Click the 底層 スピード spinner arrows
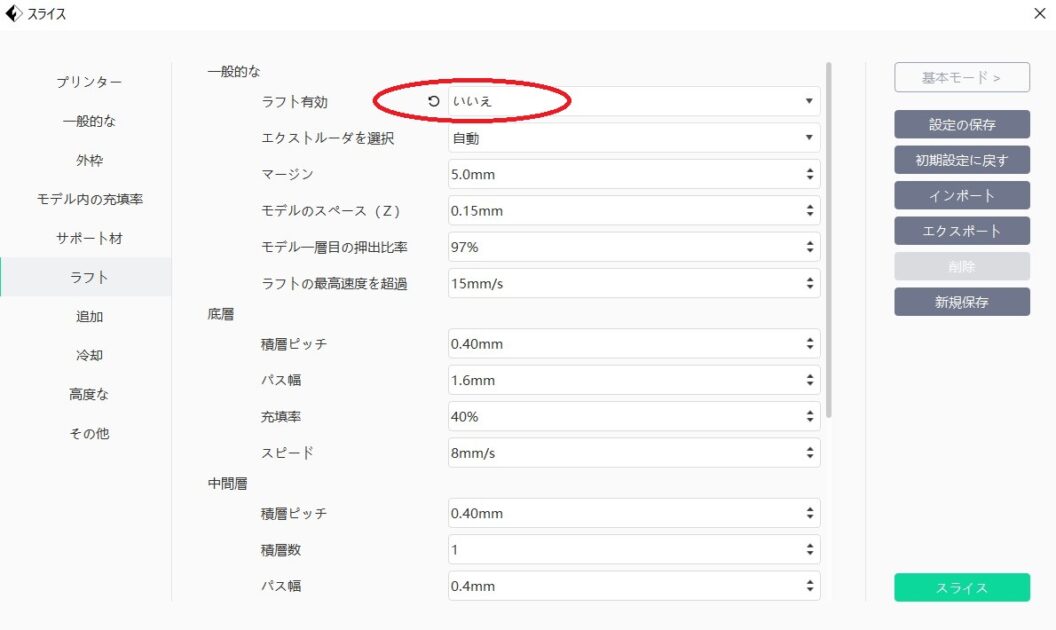Screen dimensions: 1056x630 (810, 453)
